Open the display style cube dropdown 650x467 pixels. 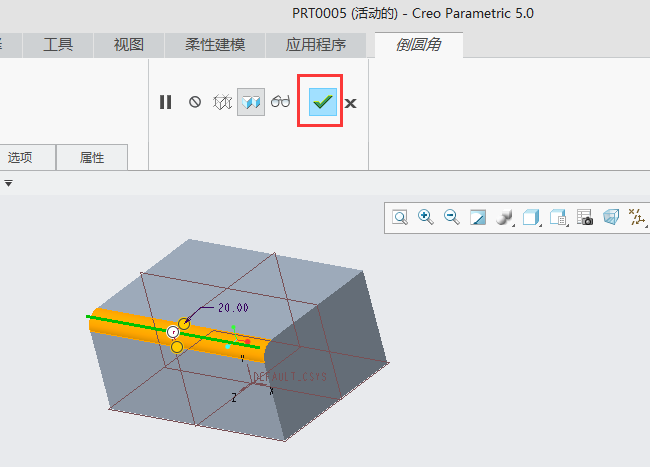pyautogui.click(x=531, y=218)
